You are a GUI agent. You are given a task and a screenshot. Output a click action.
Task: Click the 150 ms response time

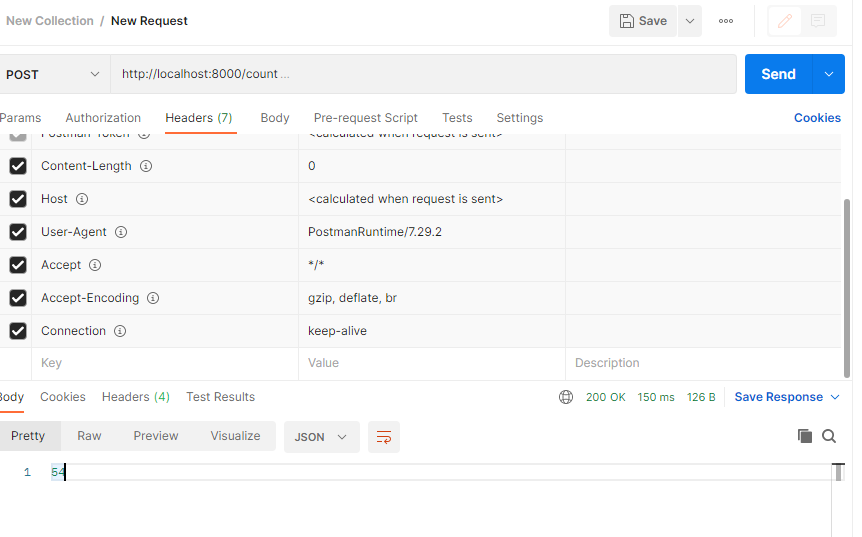pos(655,397)
